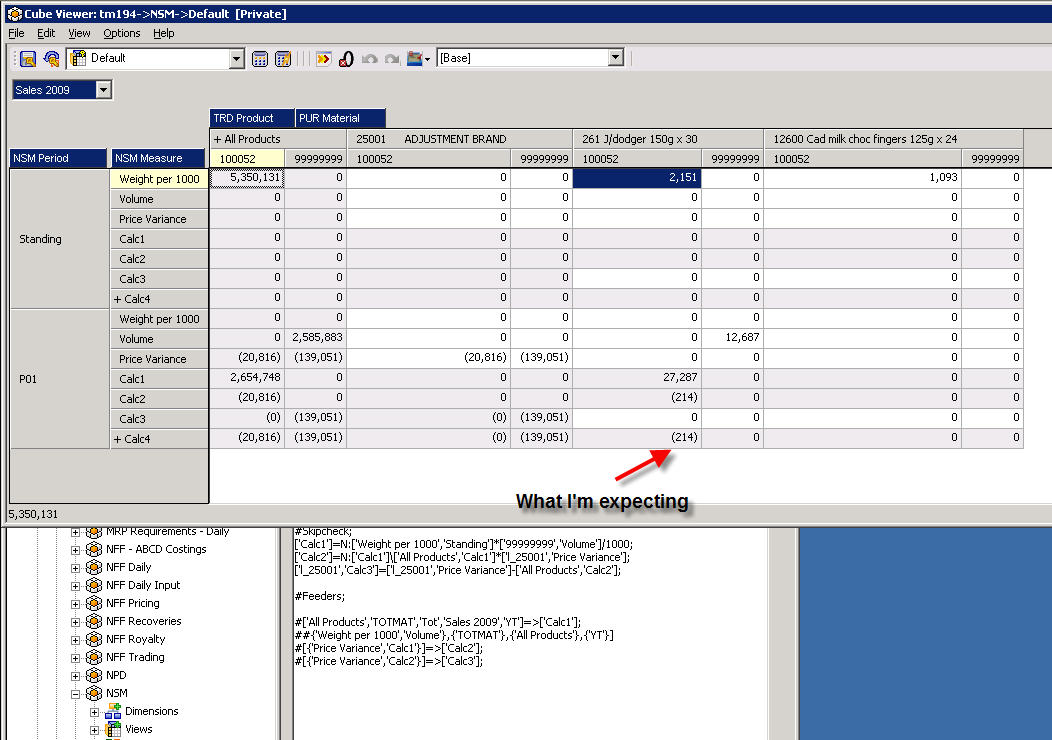Select the 12,687 Volume cell
The image size is (1052, 740).
pyautogui.click(x=733, y=337)
